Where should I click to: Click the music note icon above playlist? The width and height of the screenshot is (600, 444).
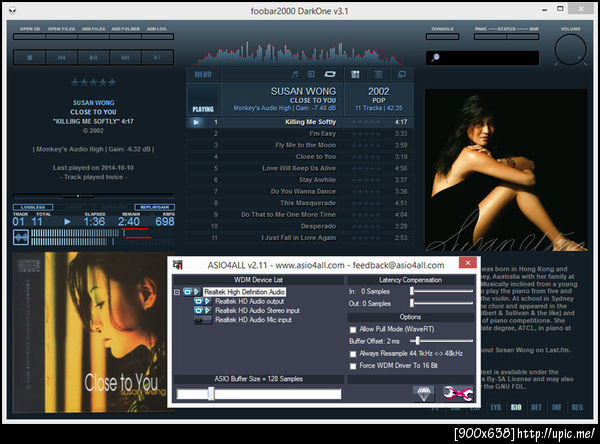coord(295,74)
